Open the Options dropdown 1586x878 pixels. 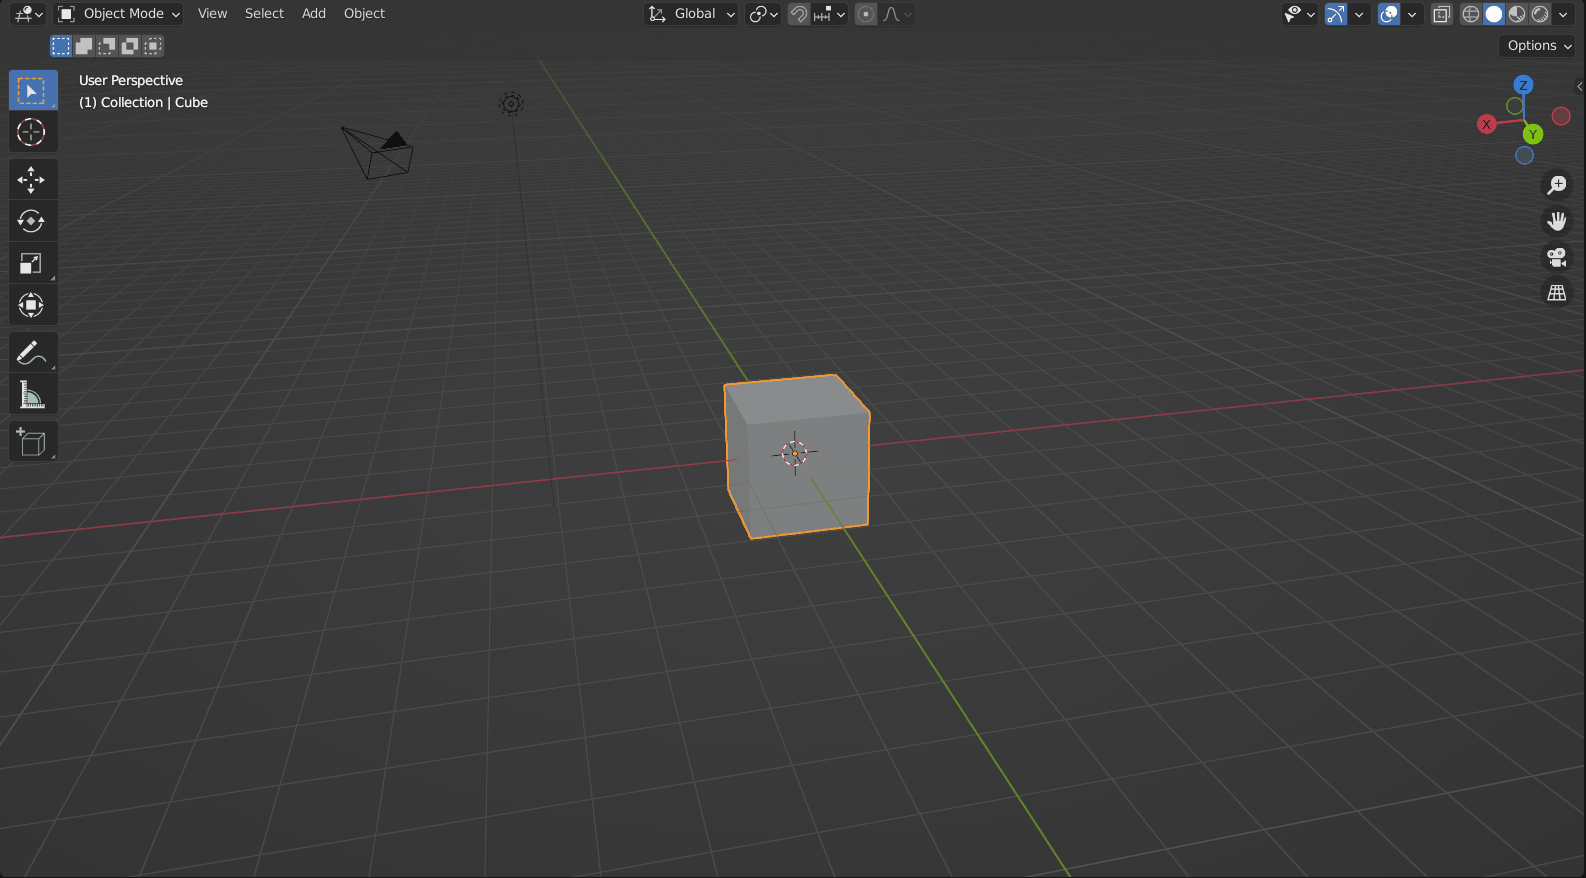coord(1539,46)
